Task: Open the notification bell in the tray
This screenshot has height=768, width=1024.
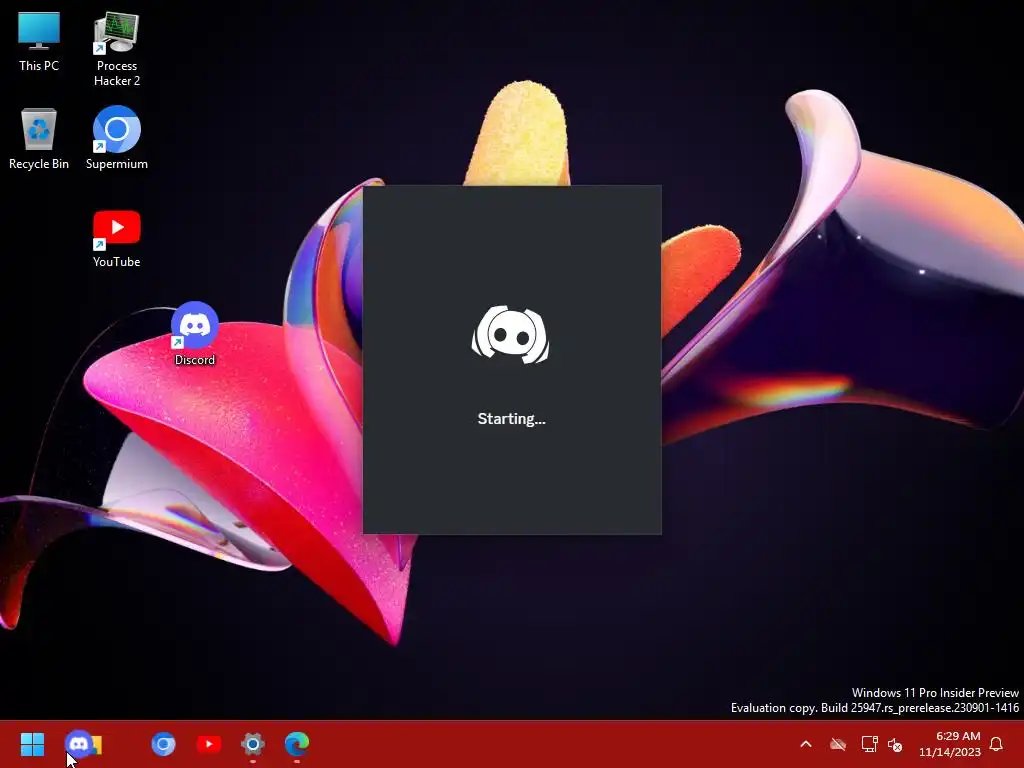Action: (997, 744)
